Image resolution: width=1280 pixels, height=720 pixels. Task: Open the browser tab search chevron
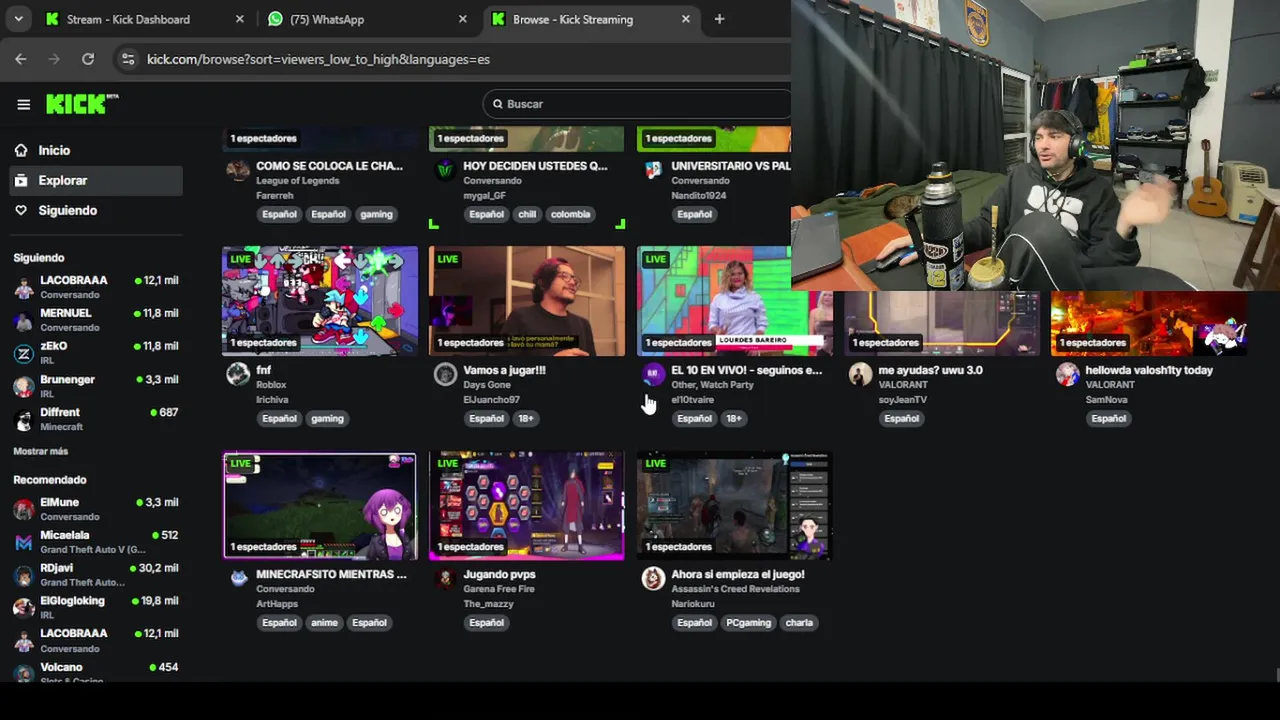[18, 19]
